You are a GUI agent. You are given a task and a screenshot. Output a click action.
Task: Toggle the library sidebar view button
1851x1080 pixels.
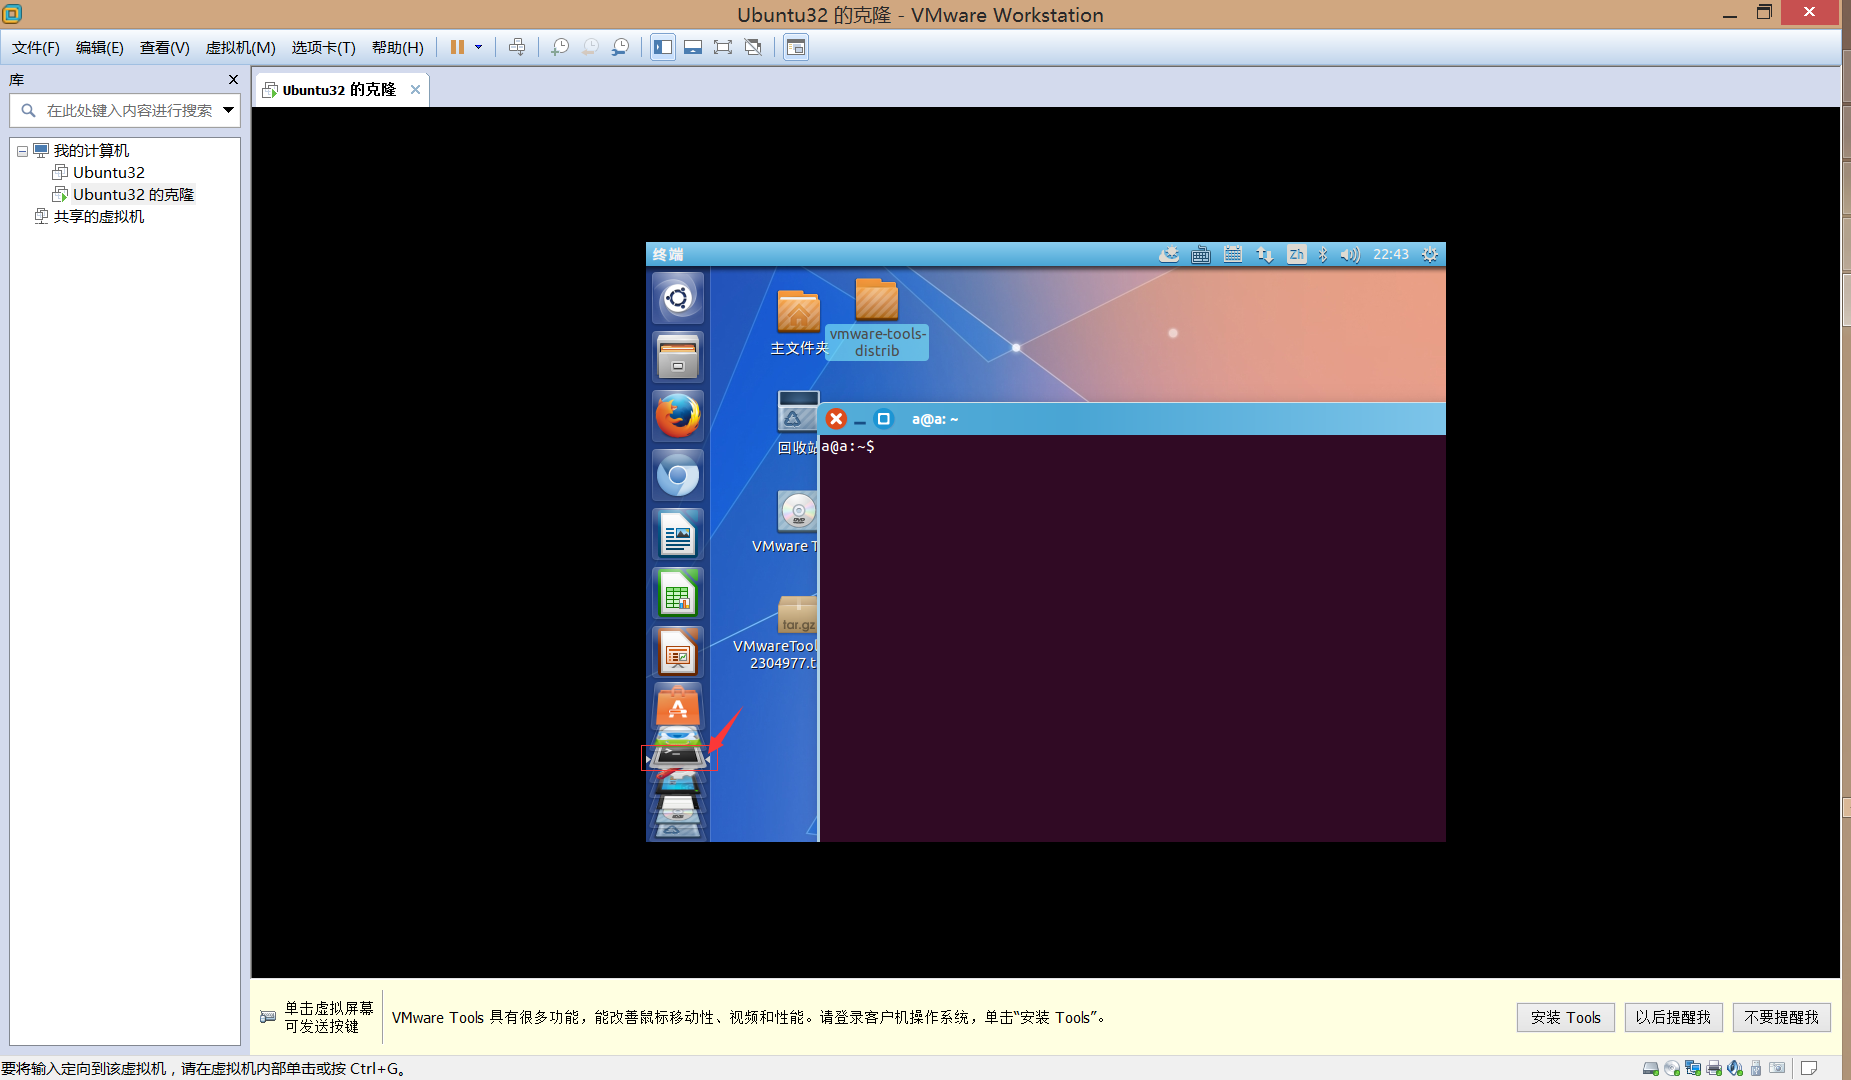[x=663, y=47]
